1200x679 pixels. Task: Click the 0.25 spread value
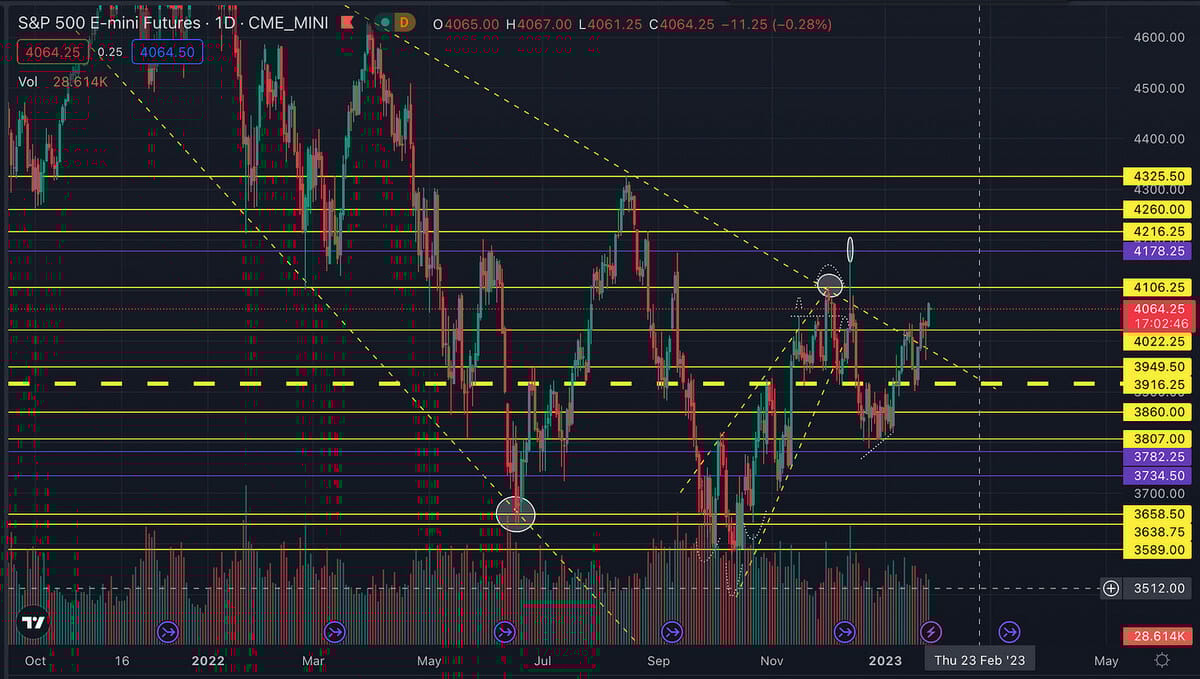click(110, 52)
